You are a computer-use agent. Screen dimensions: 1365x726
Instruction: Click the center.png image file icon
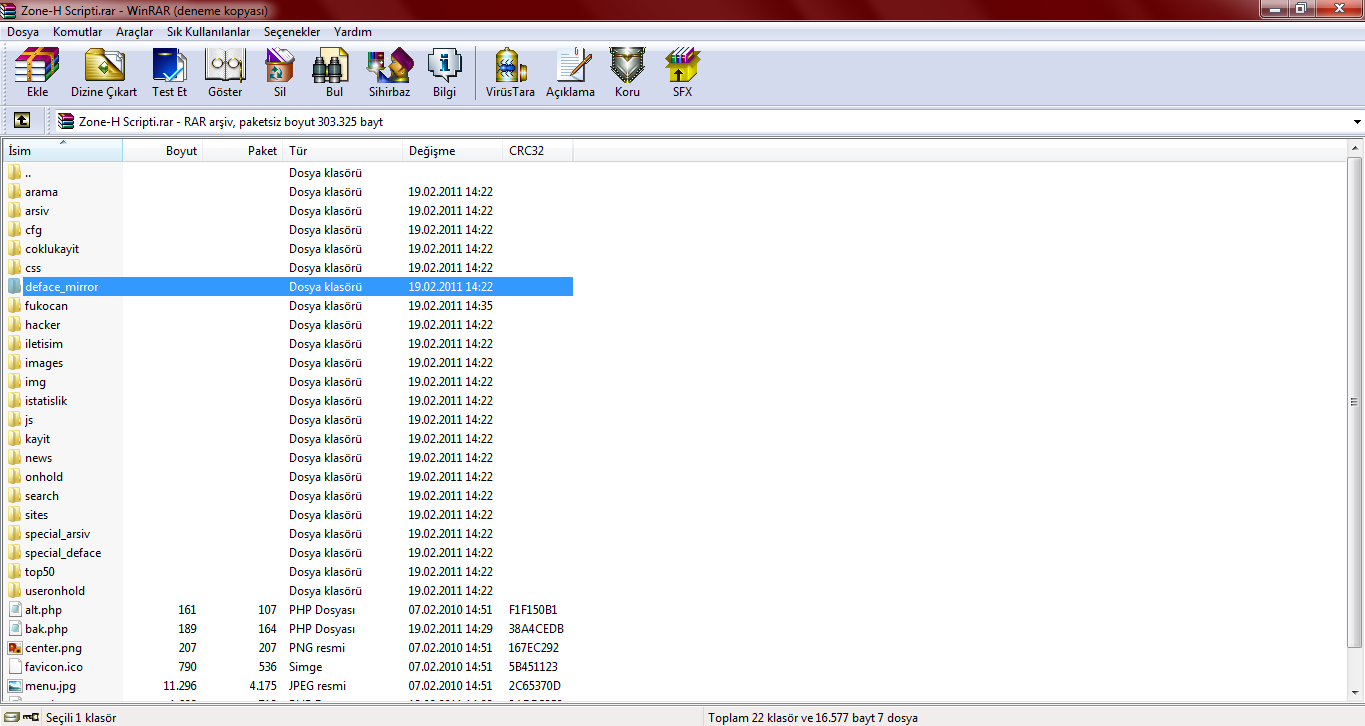pos(14,648)
